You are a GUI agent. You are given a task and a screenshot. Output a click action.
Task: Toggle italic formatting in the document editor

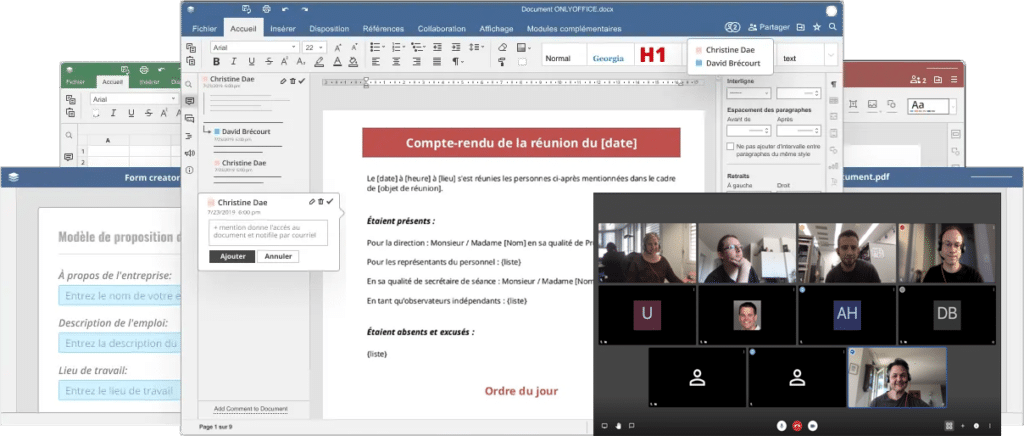point(234,62)
